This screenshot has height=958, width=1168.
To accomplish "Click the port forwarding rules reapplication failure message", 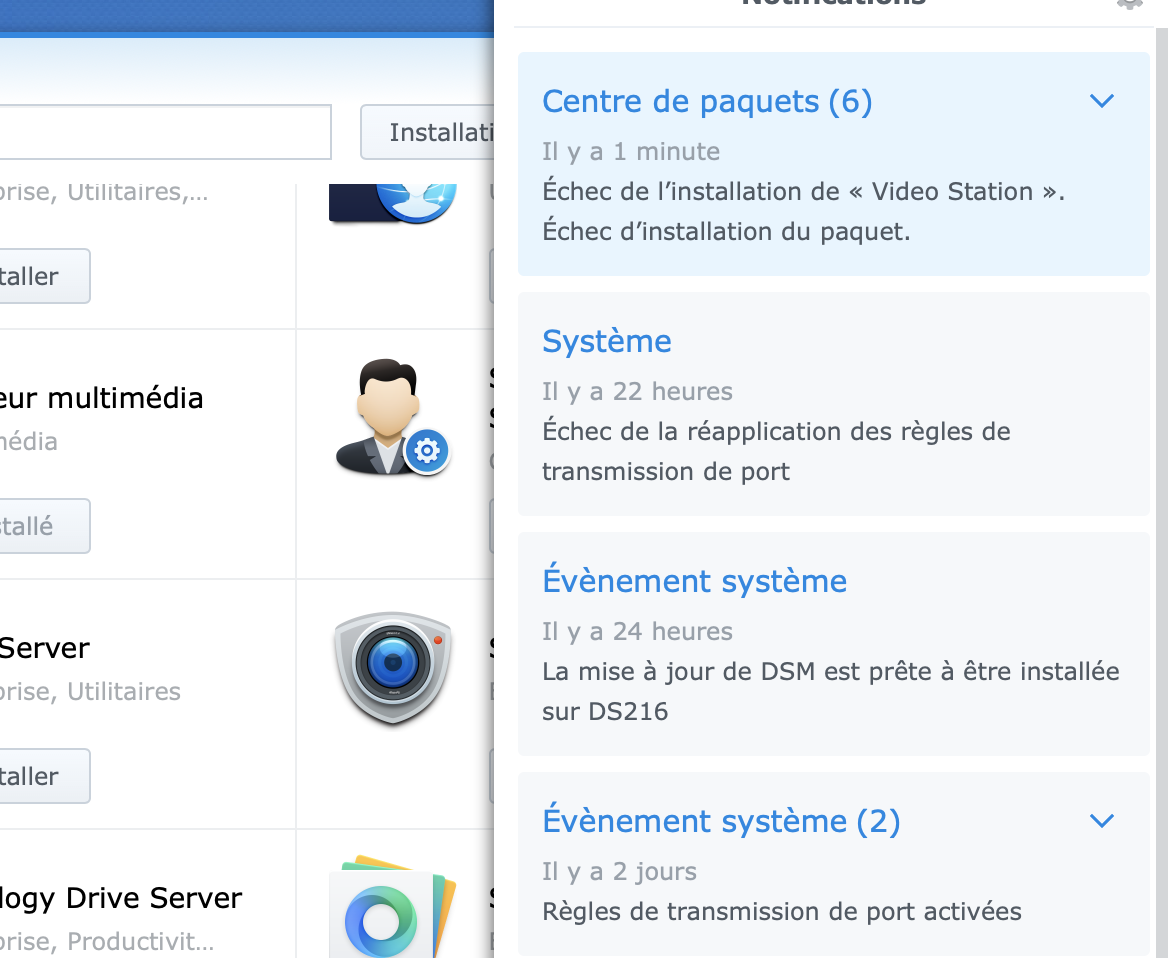I will click(776, 451).
